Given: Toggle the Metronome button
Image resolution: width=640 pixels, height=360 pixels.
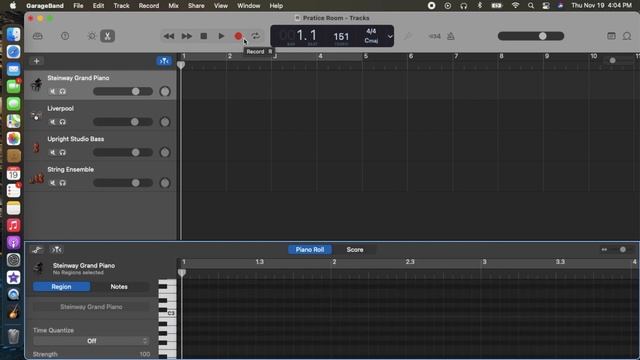Looking at the screenshot, I should [451, 36].
